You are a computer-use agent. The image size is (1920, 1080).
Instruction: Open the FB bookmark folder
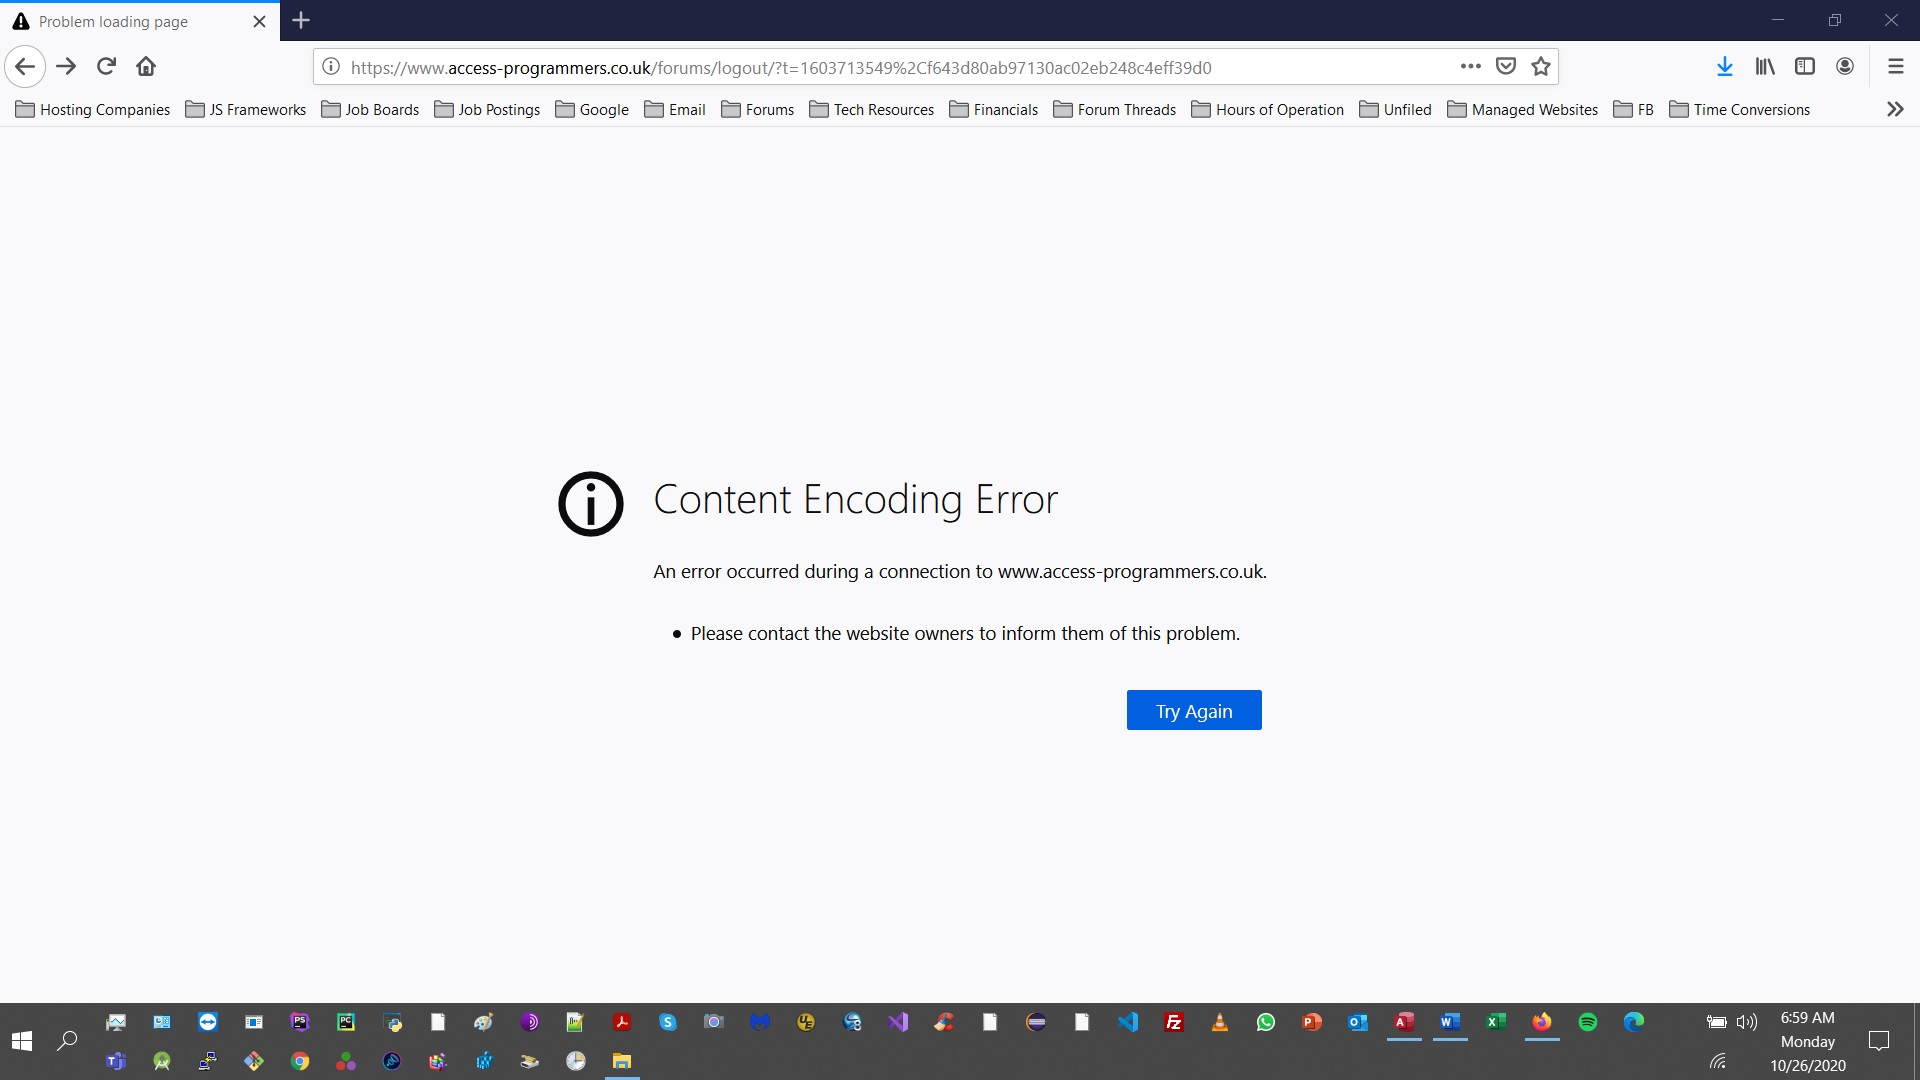click(x=1634, y=110)
